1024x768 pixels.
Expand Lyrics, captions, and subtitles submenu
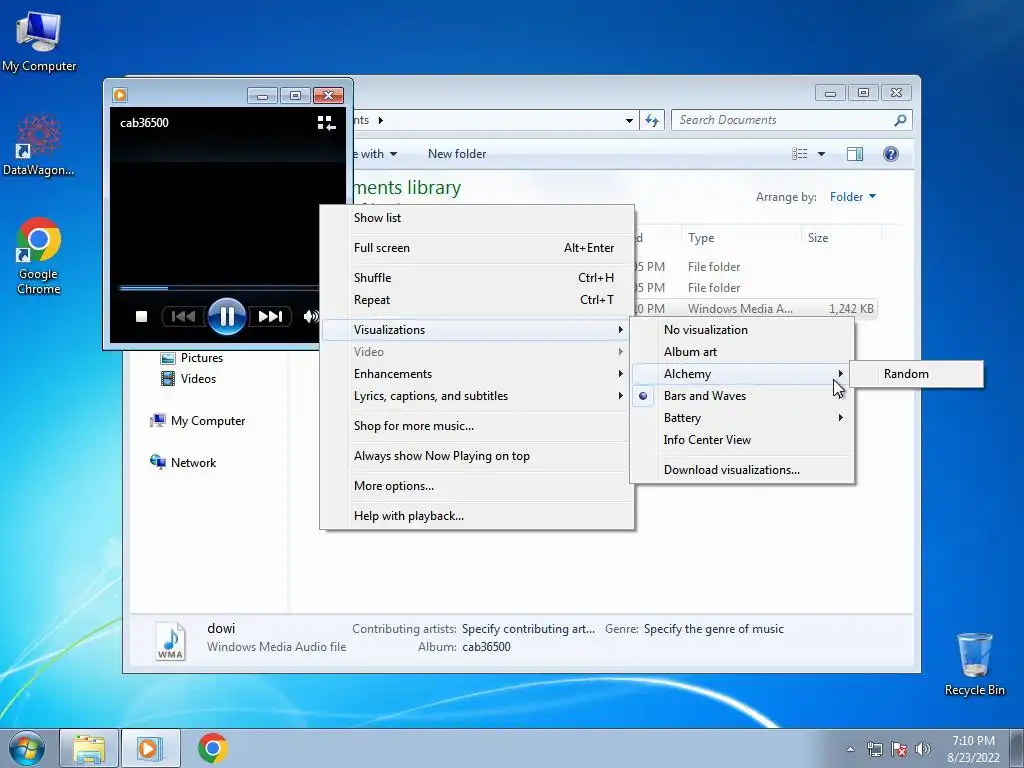[477, 396]
